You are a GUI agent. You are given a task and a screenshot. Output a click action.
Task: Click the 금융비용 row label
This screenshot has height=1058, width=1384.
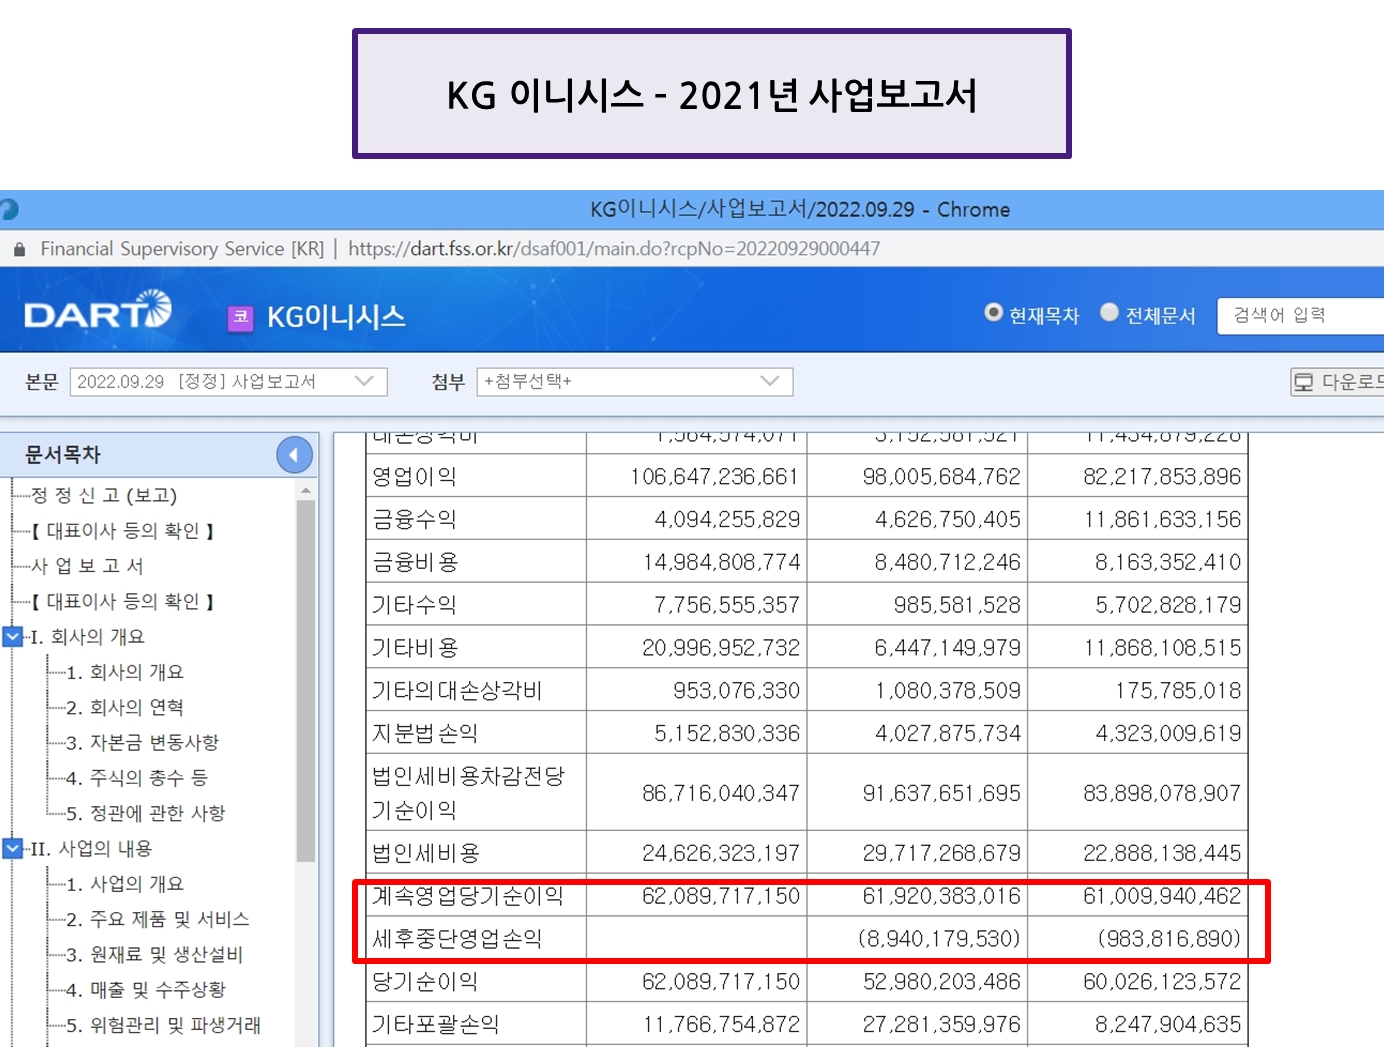(x=415, y=563)
